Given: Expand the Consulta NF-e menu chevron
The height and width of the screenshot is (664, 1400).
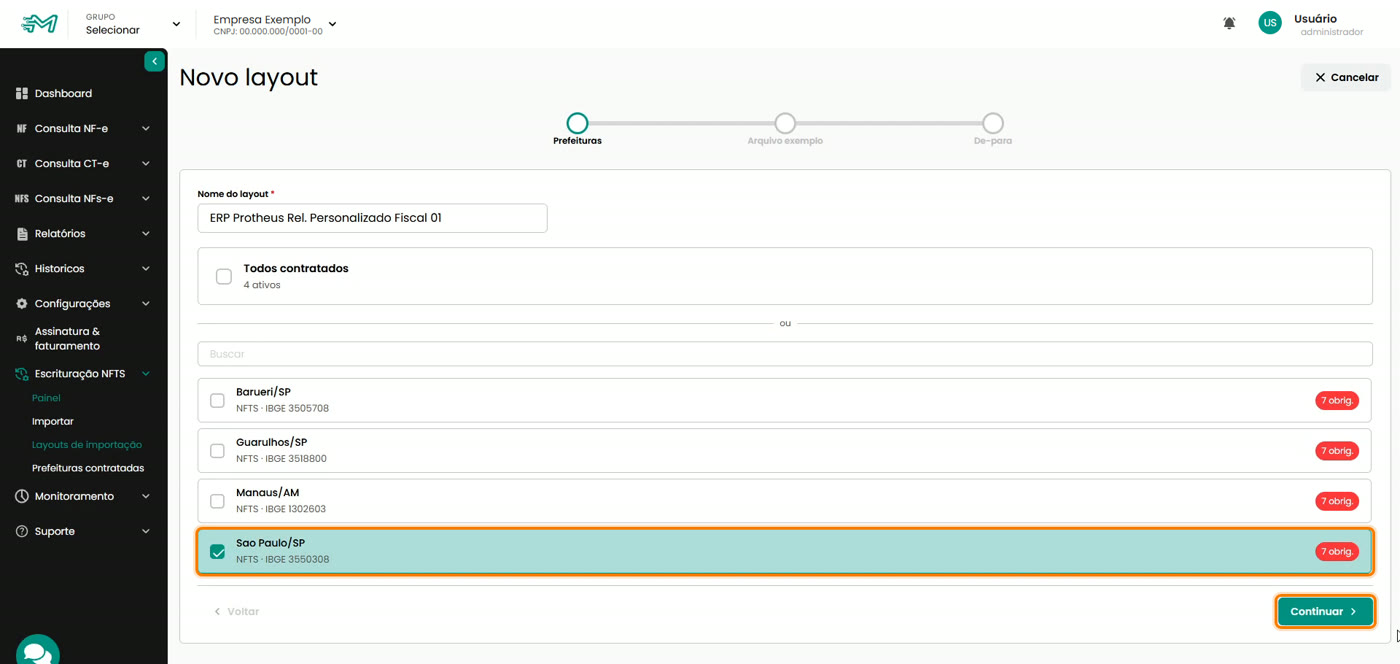Looking at the screenshot, I should 146,128.
